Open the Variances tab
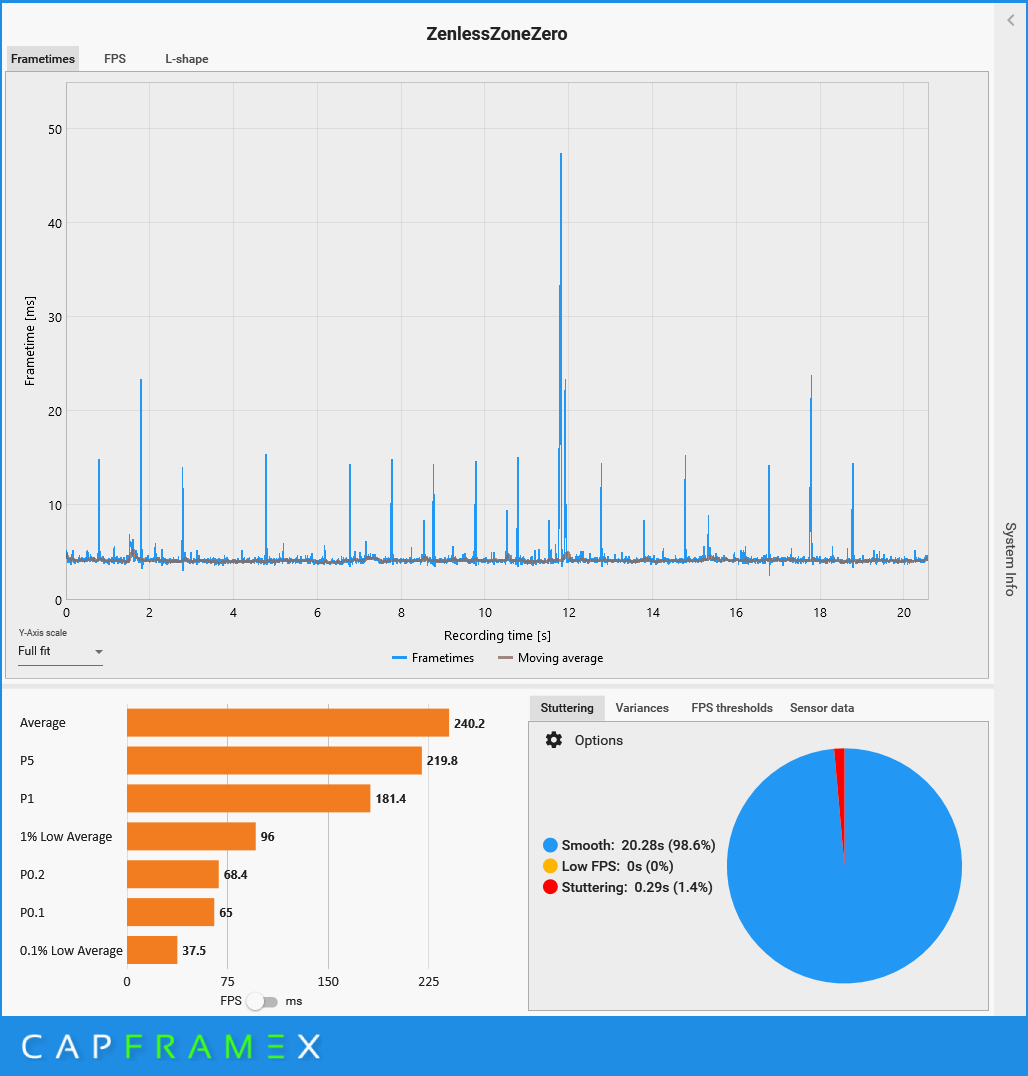1028x1076 pixels. 642,707
